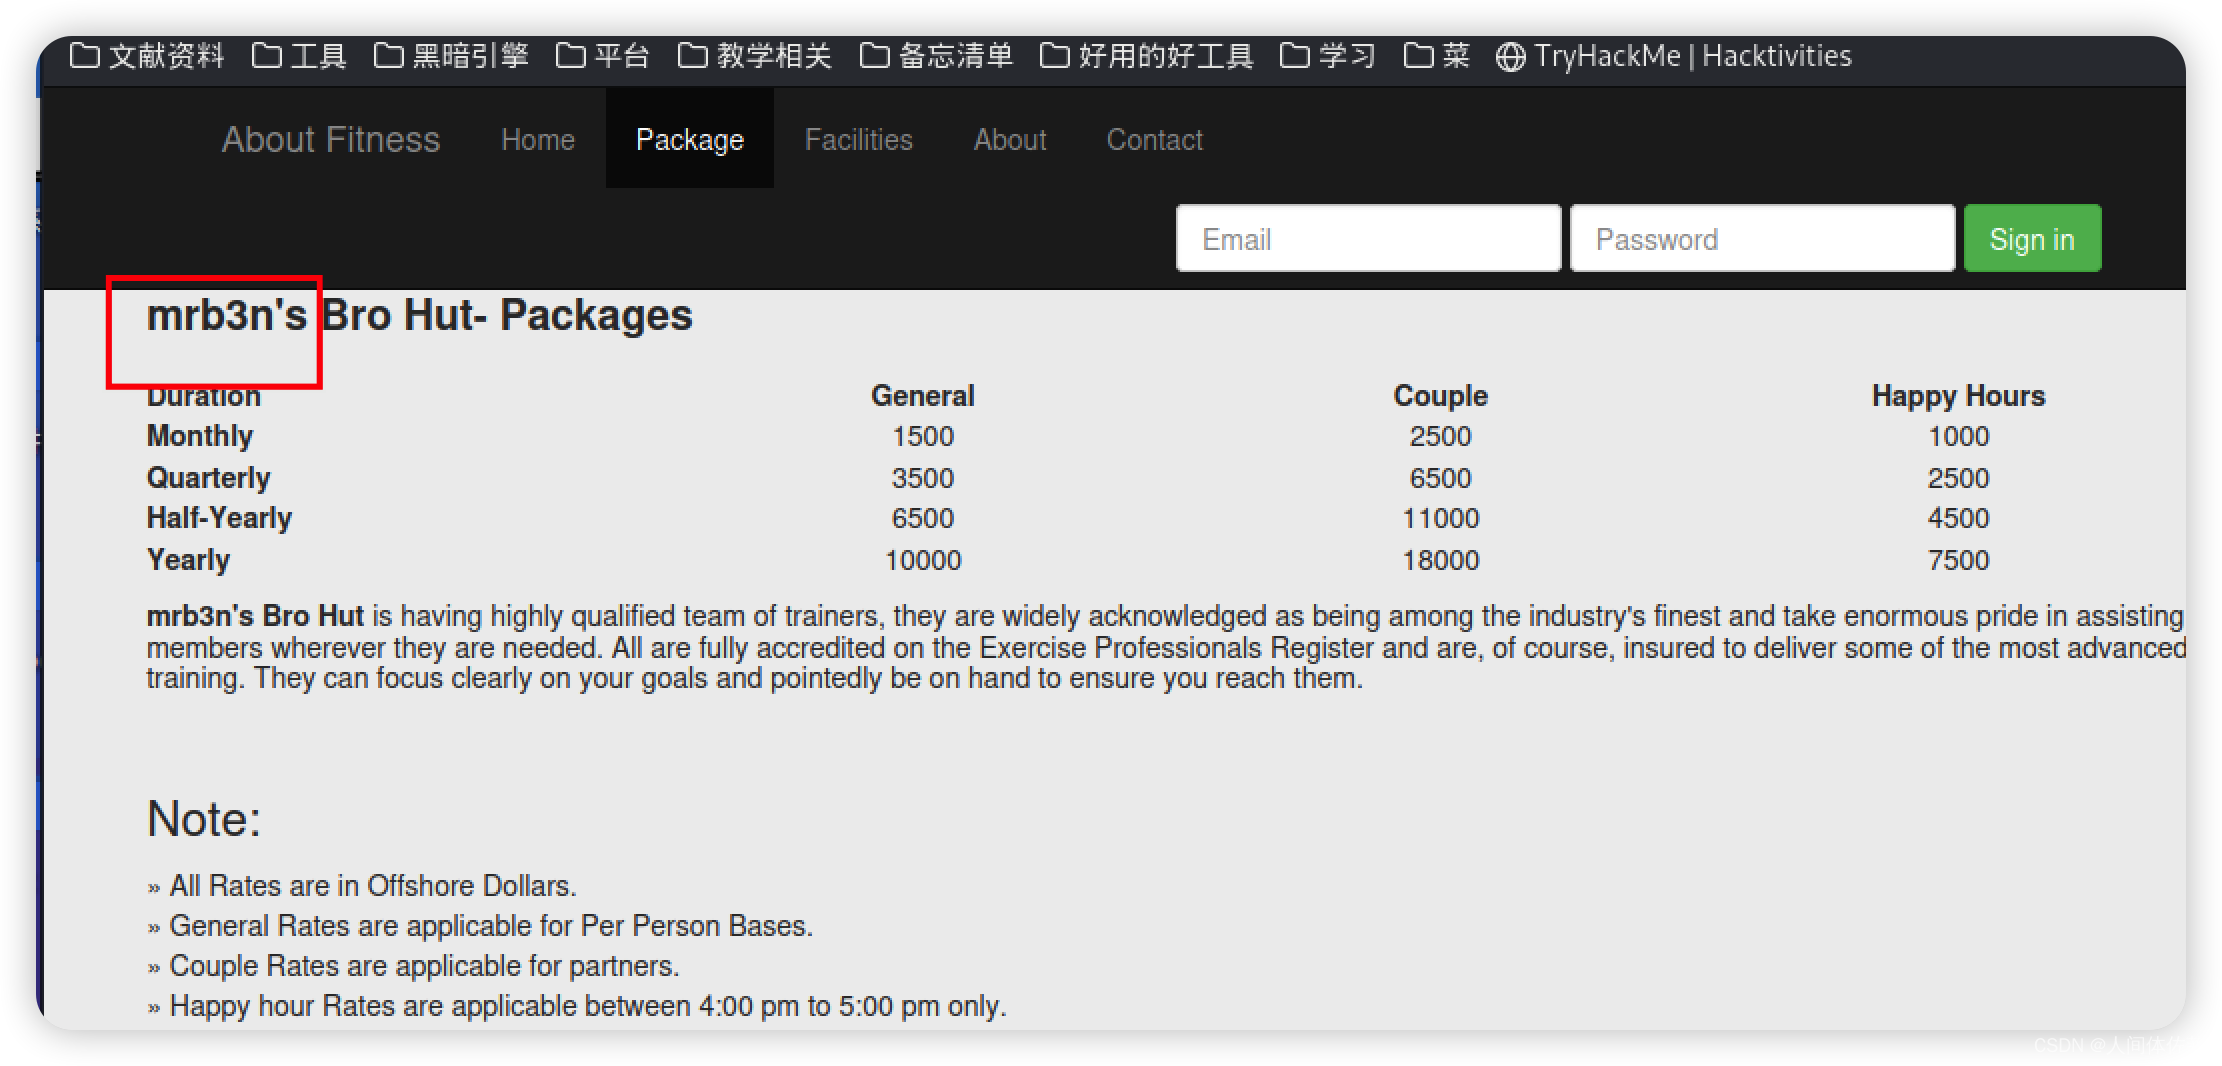Open the 教学相关 bookmark folder
The width and height of the screenshot is (2222, 1066).
(x=755, y=56)
